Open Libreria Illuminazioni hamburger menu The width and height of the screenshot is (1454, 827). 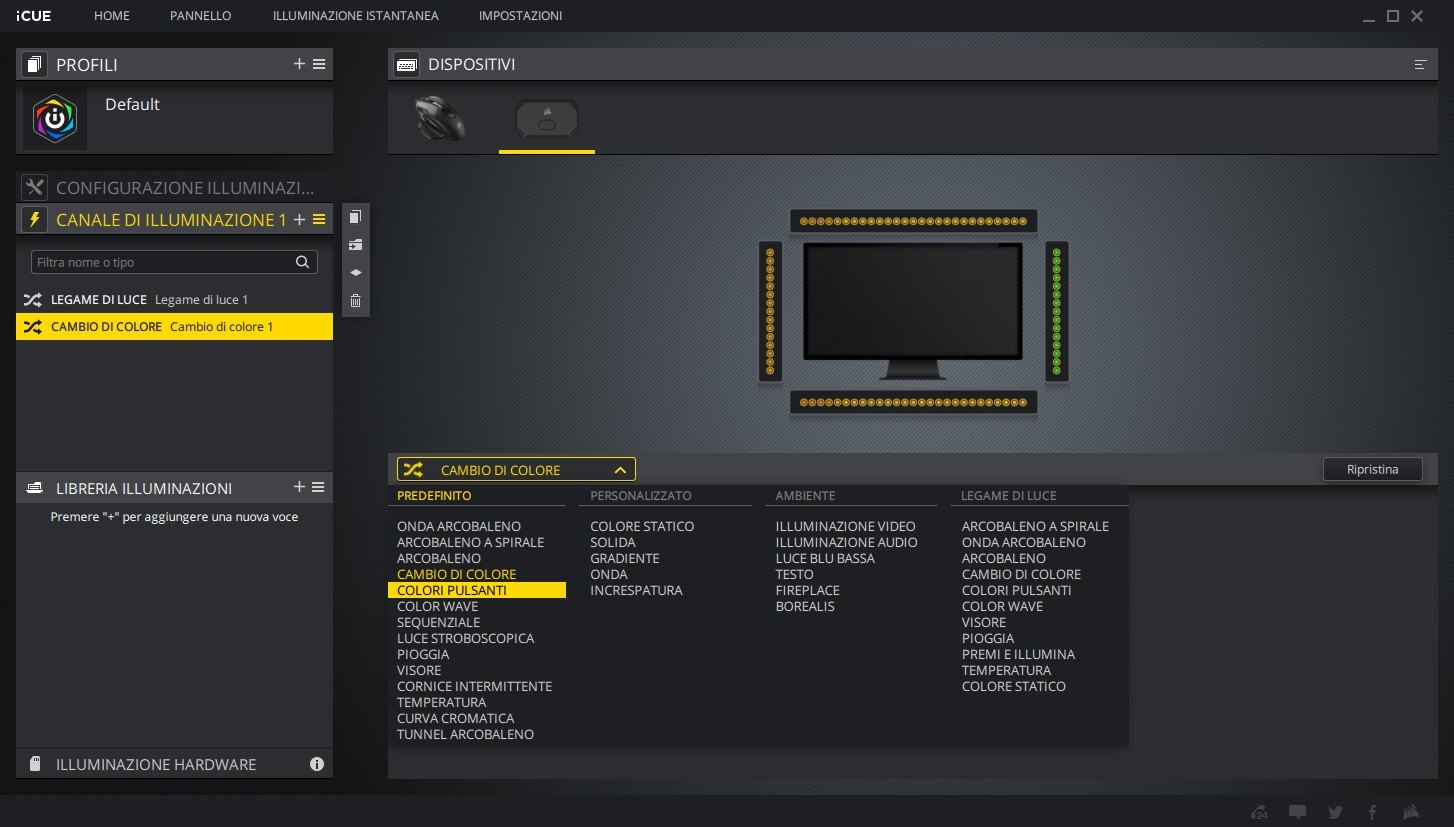click(x=319, y=487)
